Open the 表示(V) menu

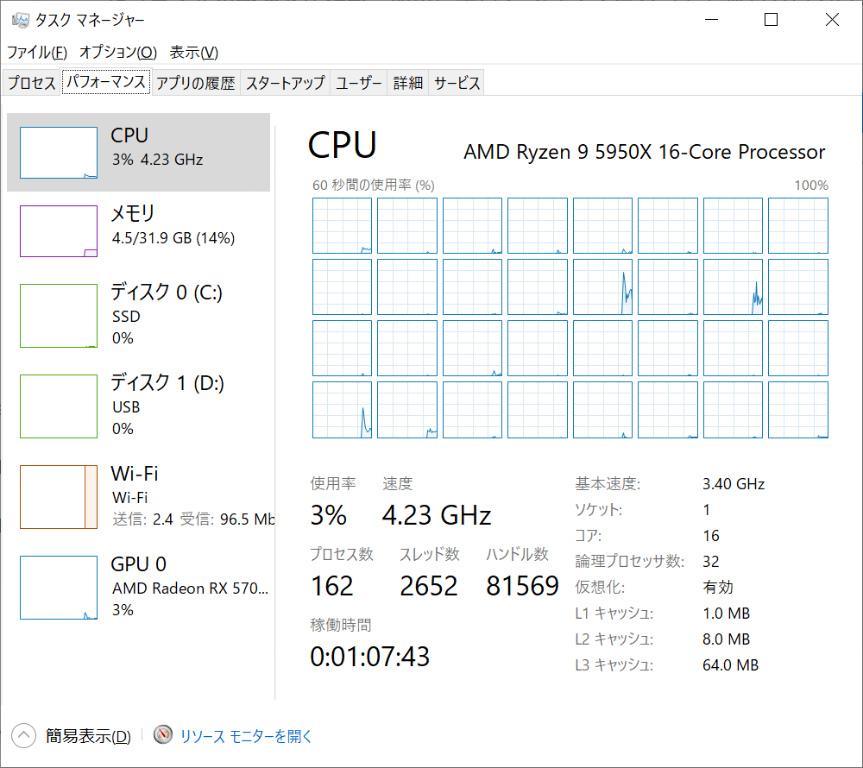tap(193, 52)
